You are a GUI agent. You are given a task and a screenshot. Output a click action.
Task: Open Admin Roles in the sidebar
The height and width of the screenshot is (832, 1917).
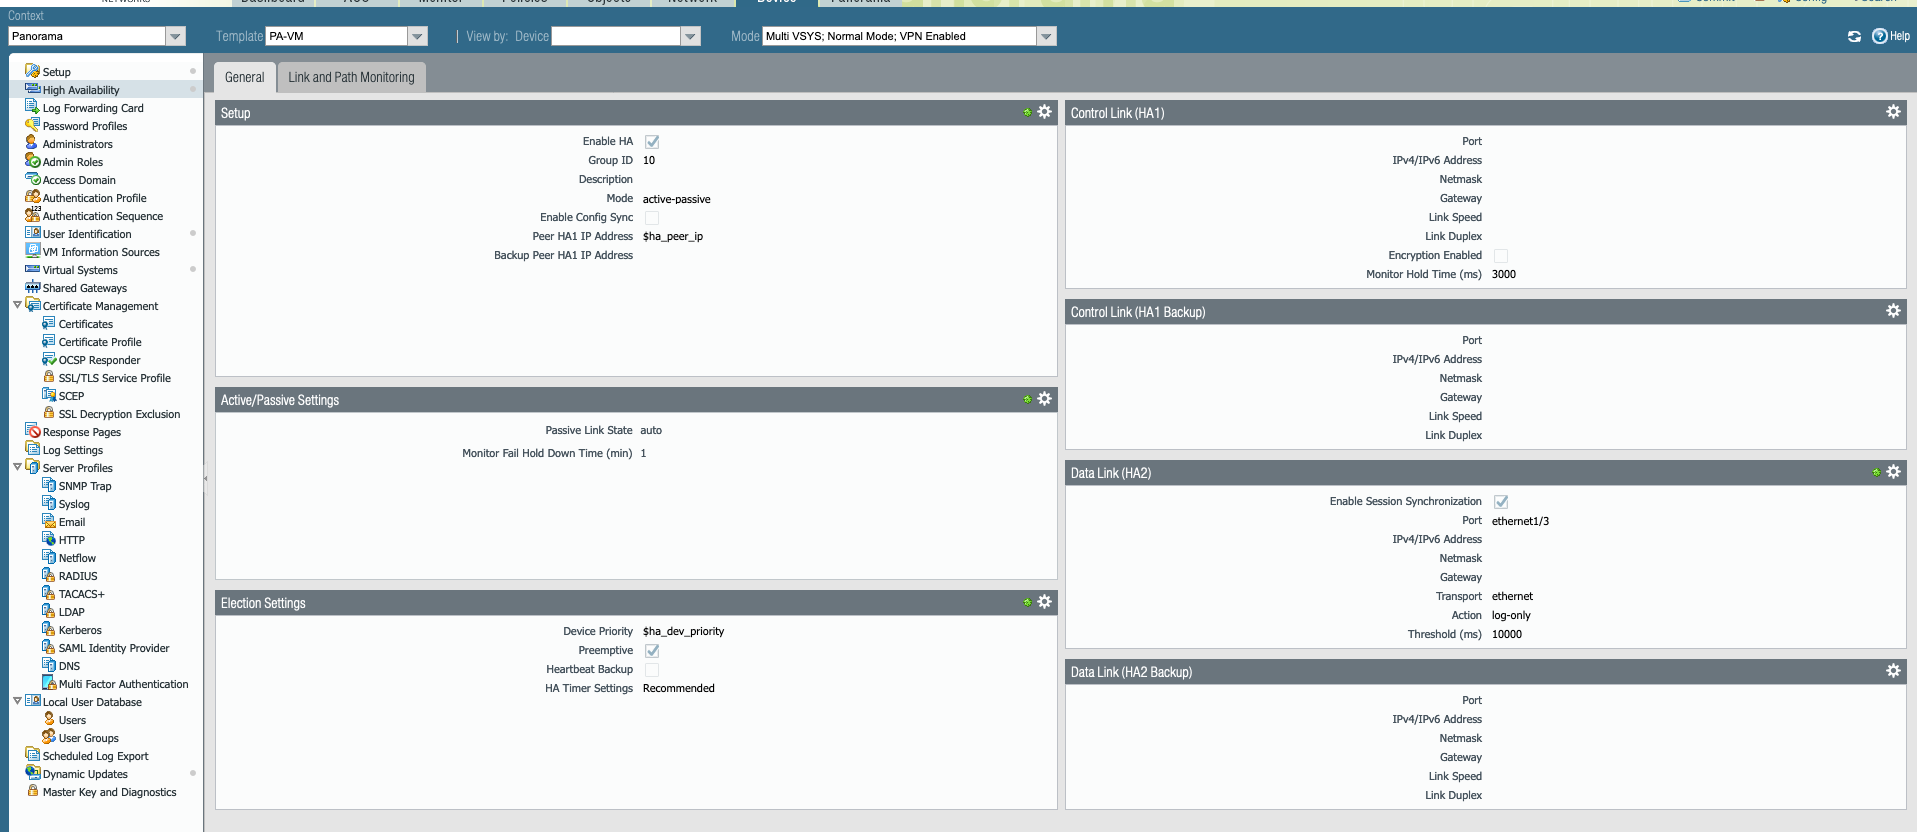tap(72, 162)
